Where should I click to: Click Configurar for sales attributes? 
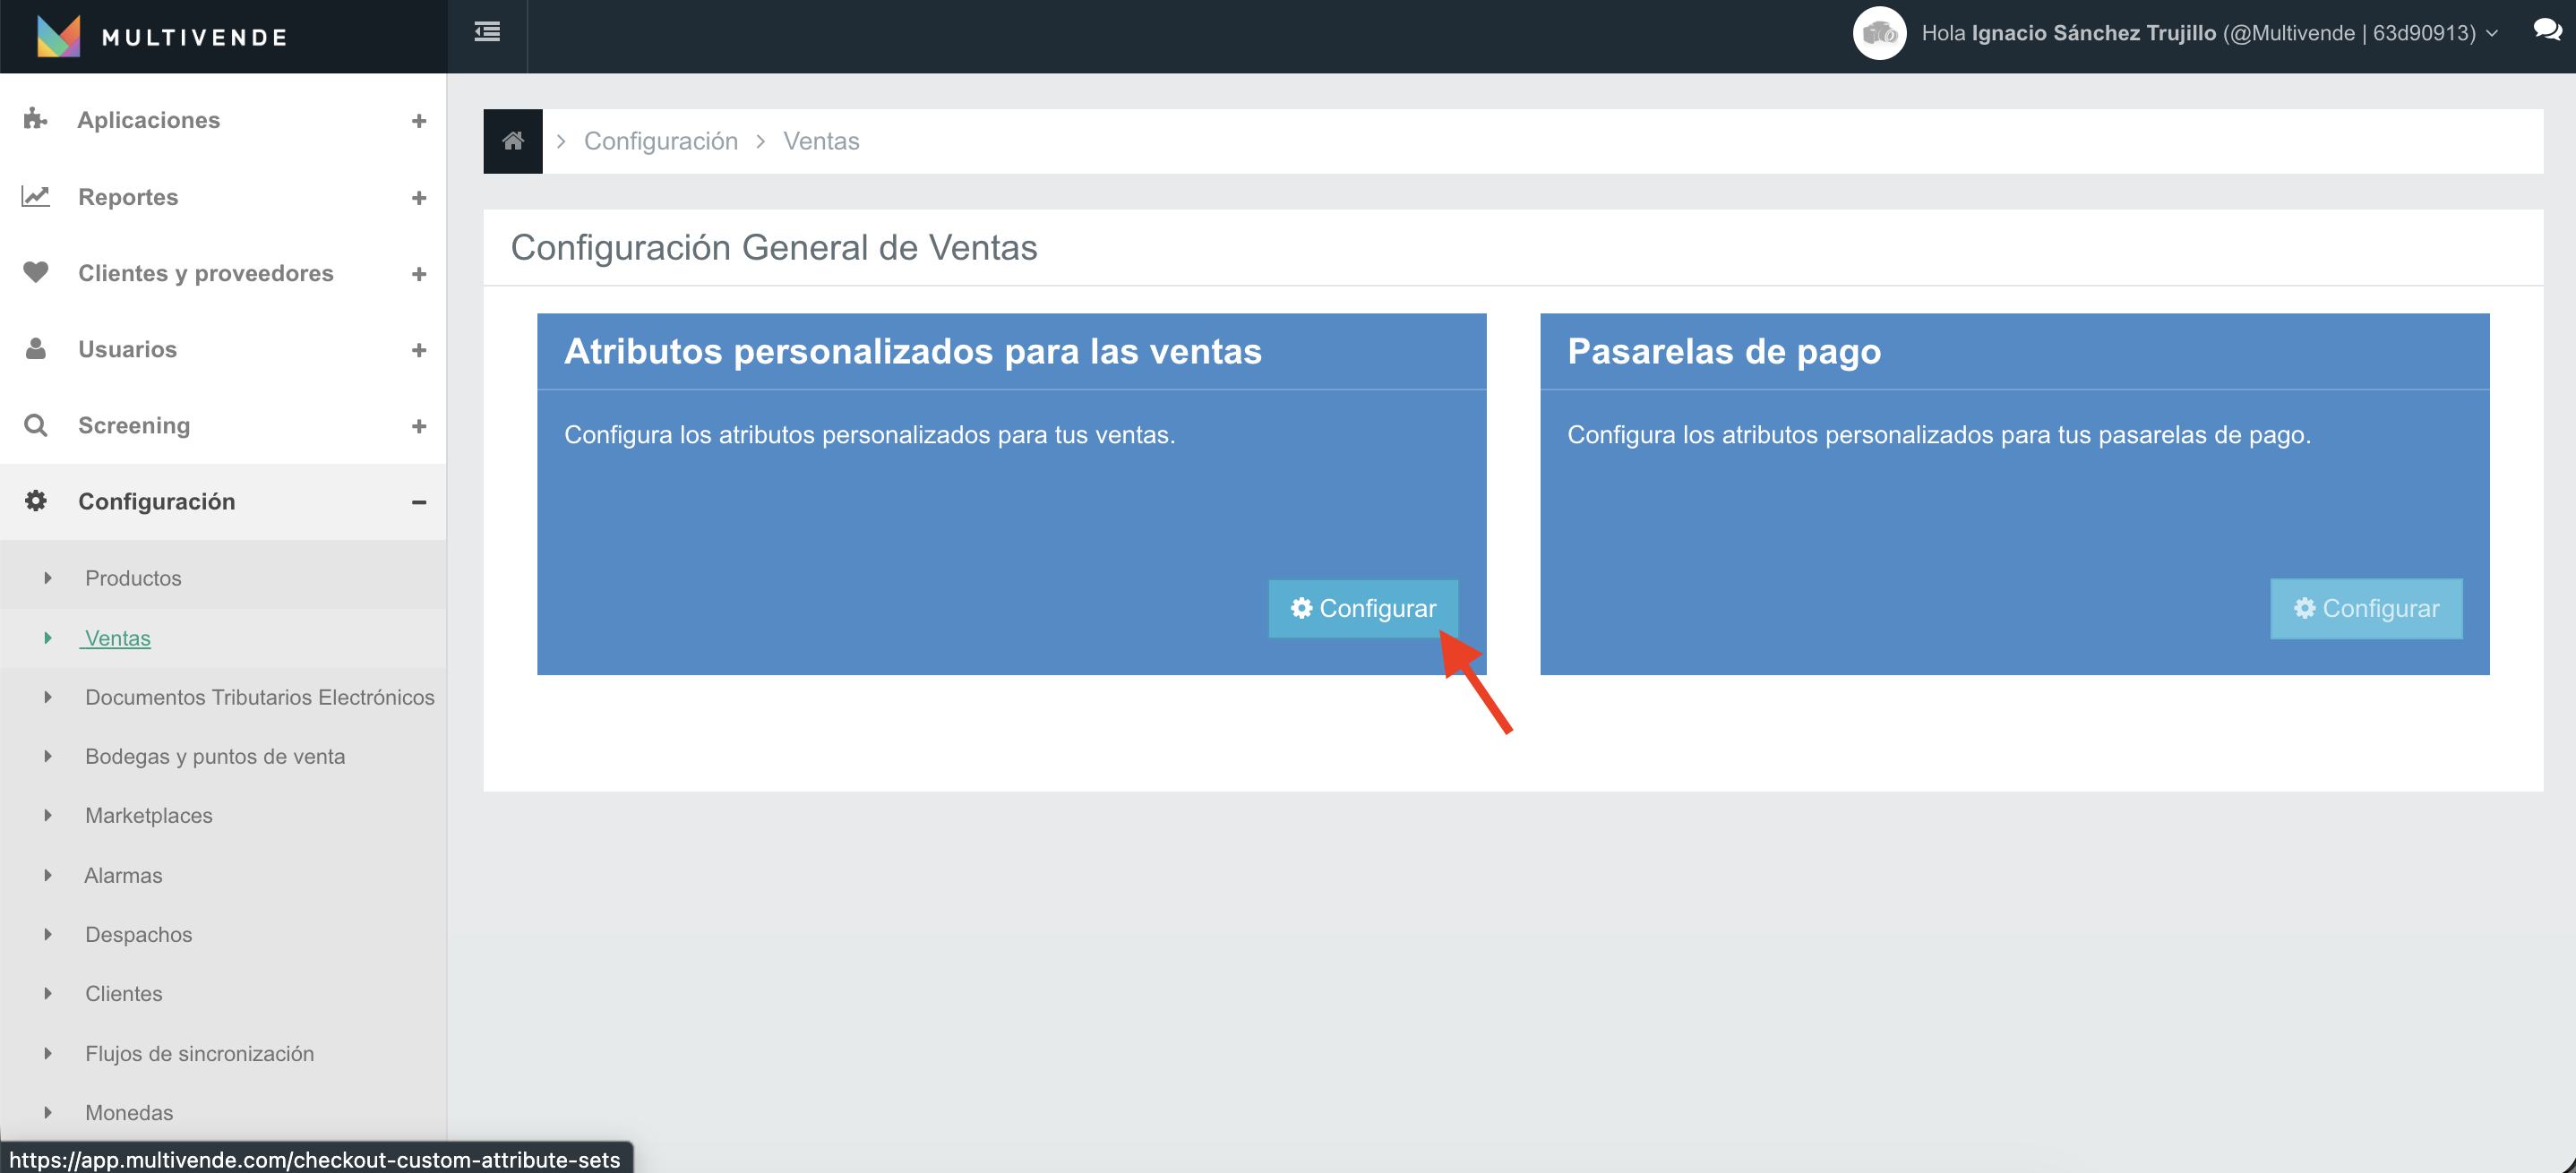click(x=1362, y=608)
